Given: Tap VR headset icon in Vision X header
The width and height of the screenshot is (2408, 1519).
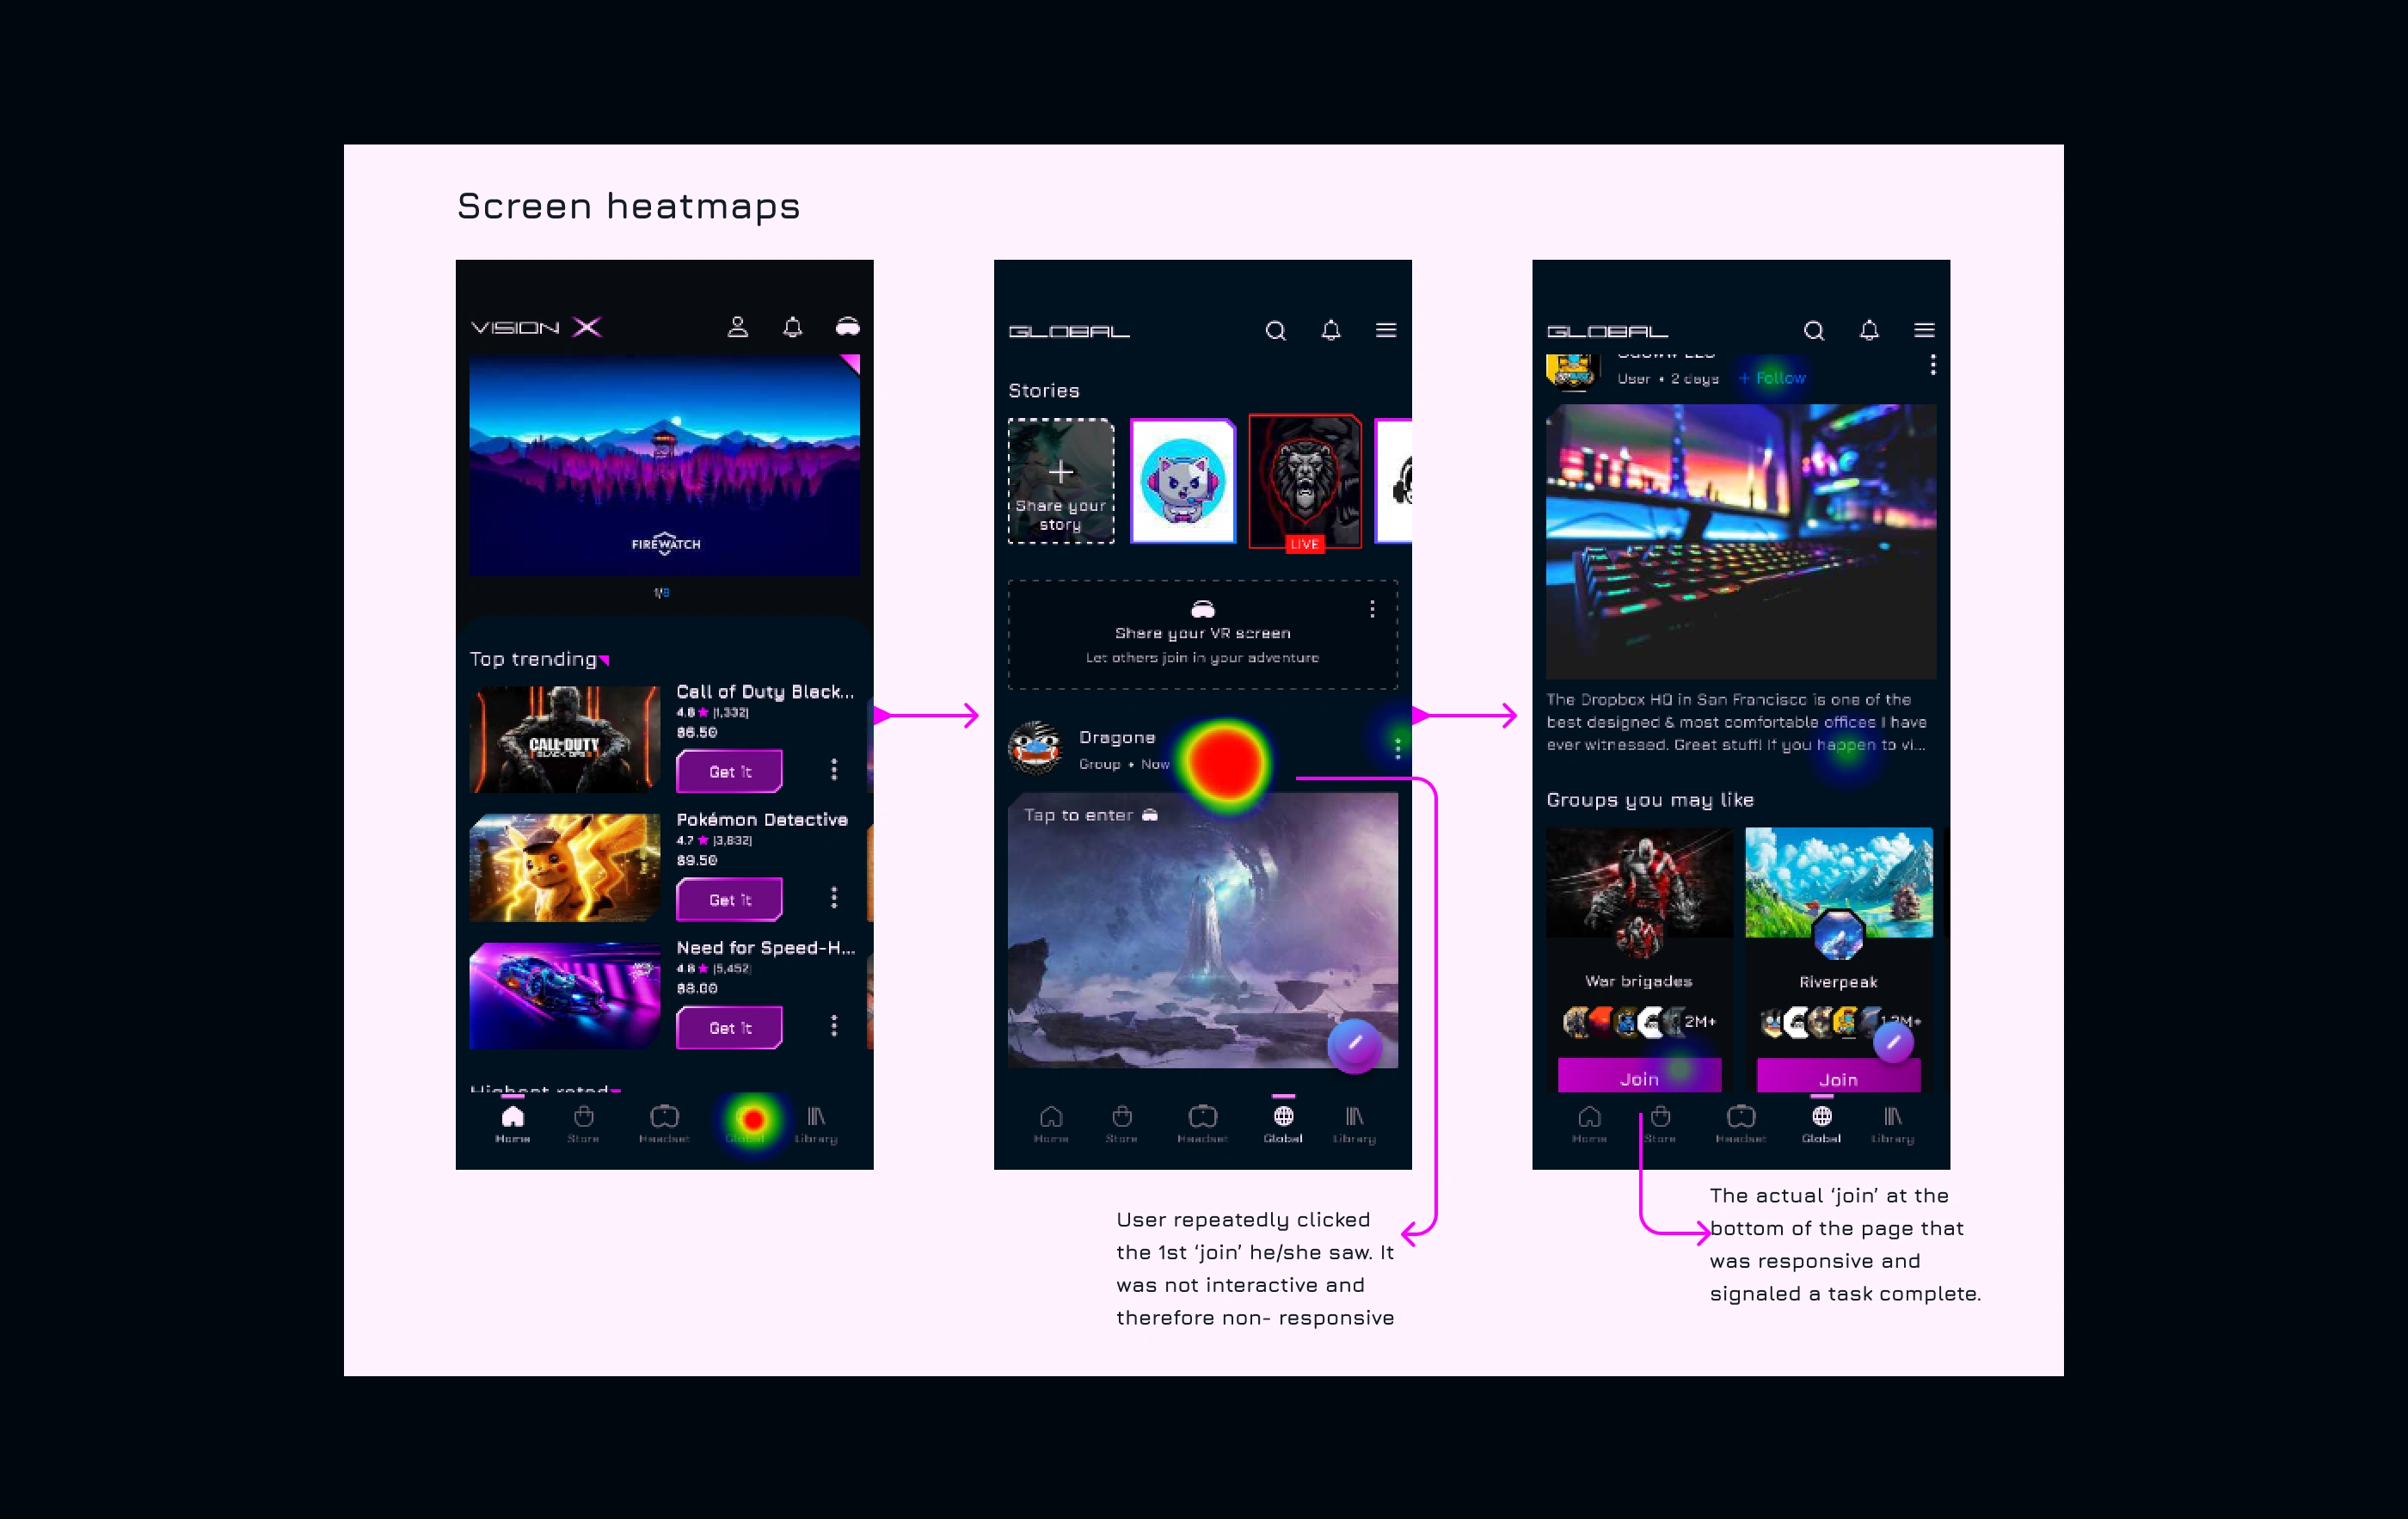Looking at the screenshot, I should [x=847, y=327].
